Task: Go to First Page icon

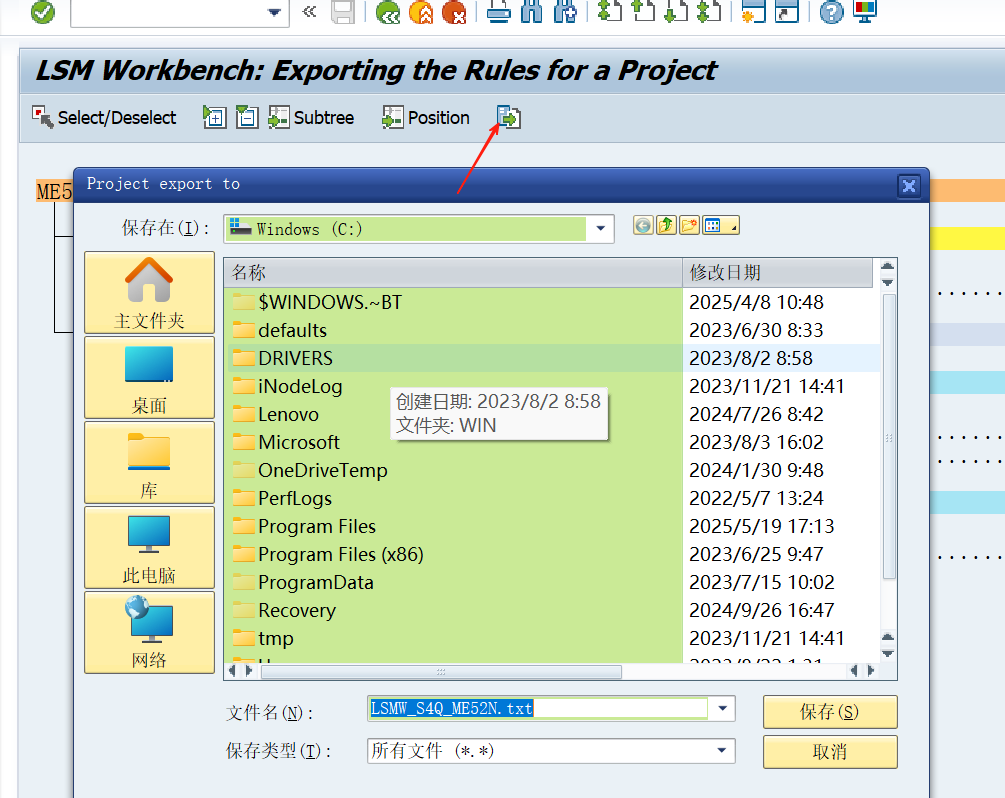Action: coord(610,12)
